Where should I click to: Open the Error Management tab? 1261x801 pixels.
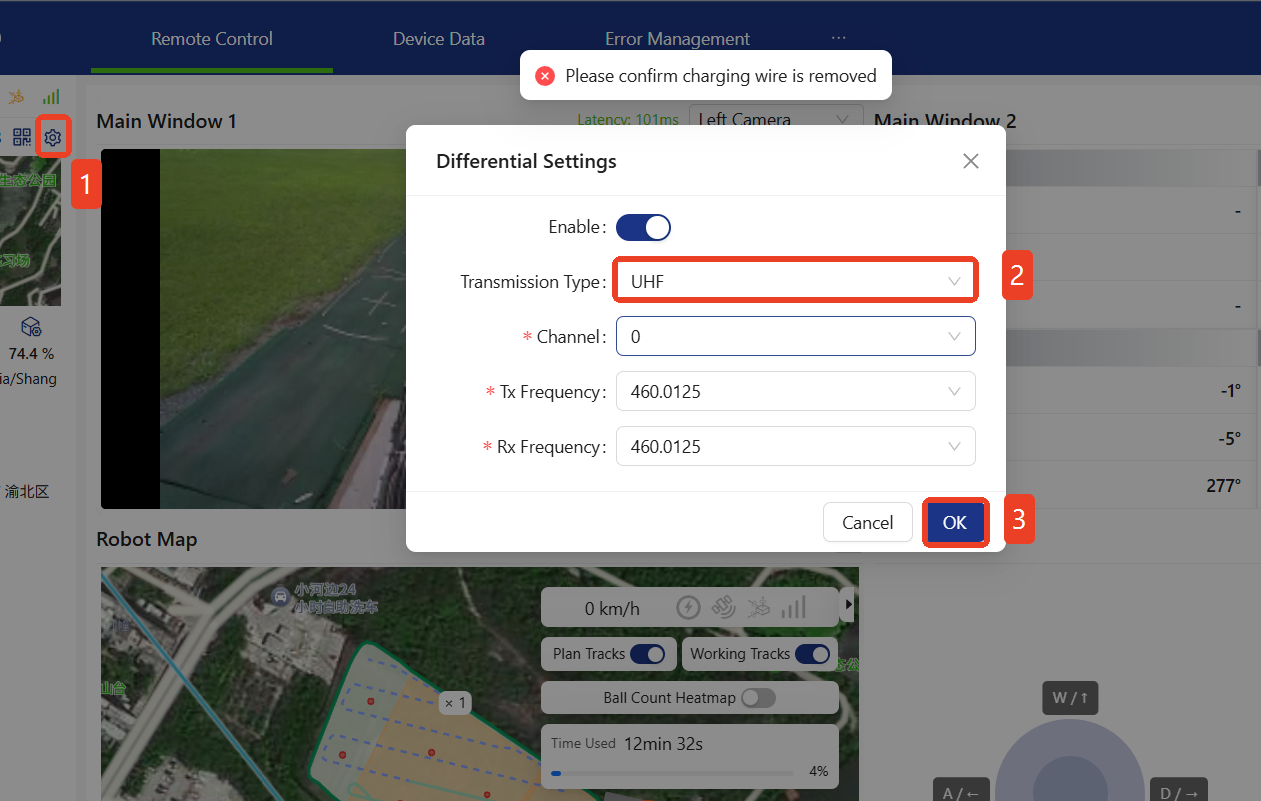click(x=677, y=39)
